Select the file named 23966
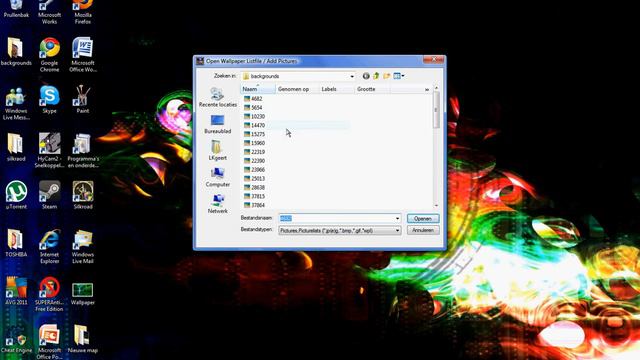640x360 pixels. tap(254, 170)
